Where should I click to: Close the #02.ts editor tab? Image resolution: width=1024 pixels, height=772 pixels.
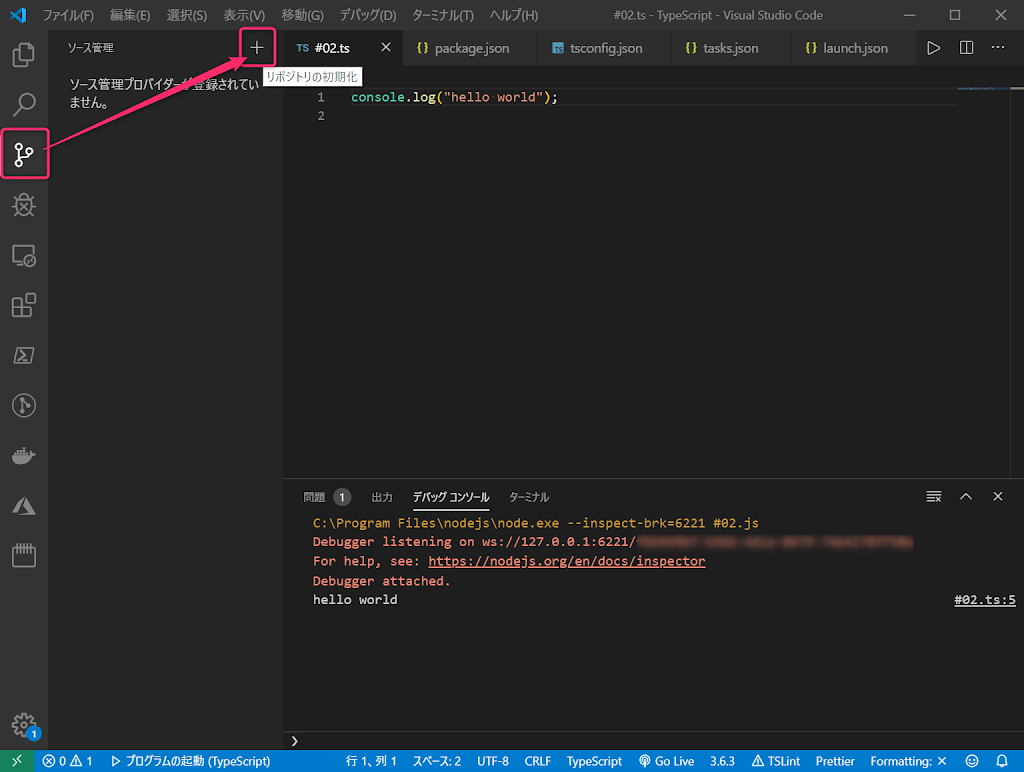point(386,47)
